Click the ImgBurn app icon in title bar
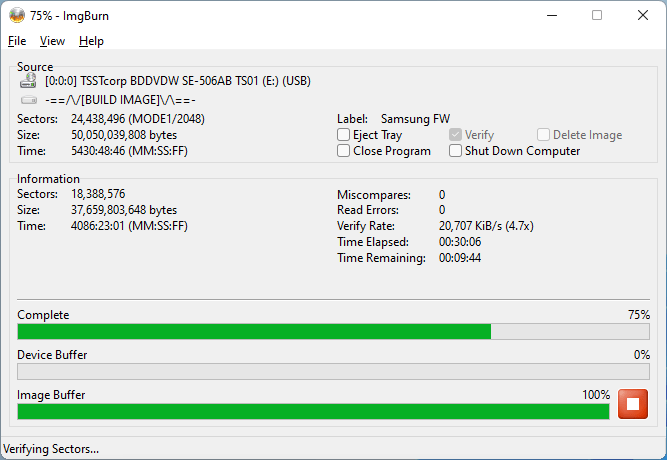667x460 pixels. click(16, 15)
